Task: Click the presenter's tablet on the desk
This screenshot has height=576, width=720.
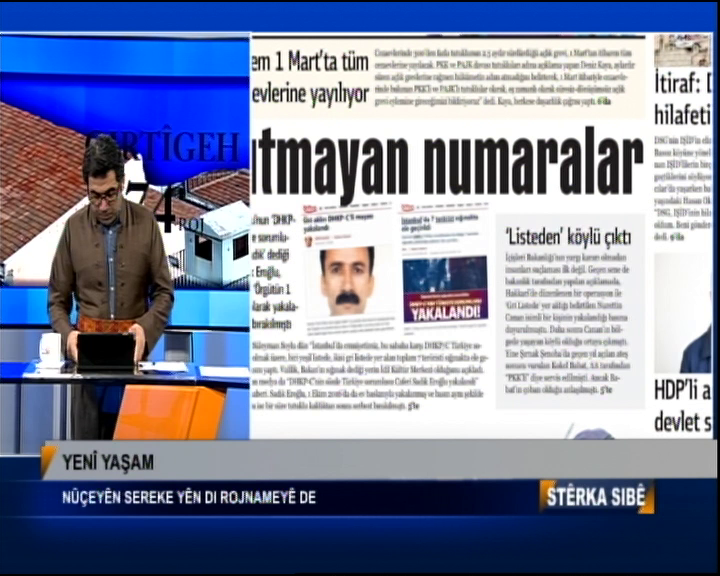Action: [106, 353]
